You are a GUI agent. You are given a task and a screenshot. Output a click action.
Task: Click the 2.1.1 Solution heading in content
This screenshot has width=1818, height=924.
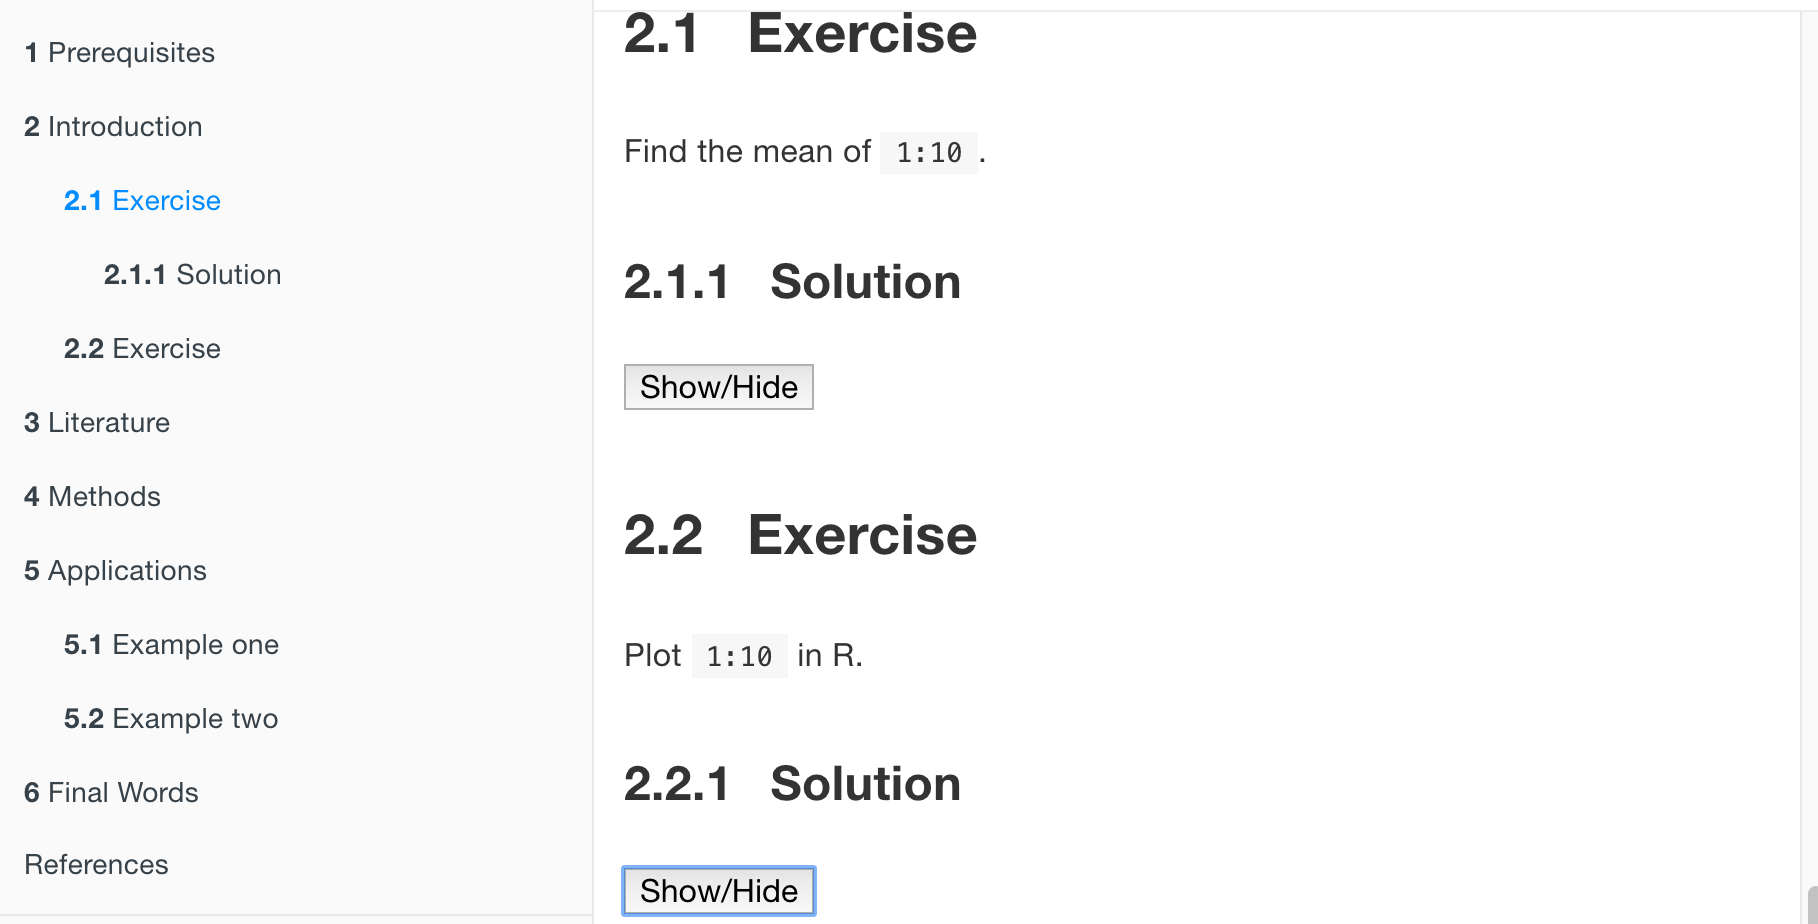pyautogui.click(x=792, y=282)
